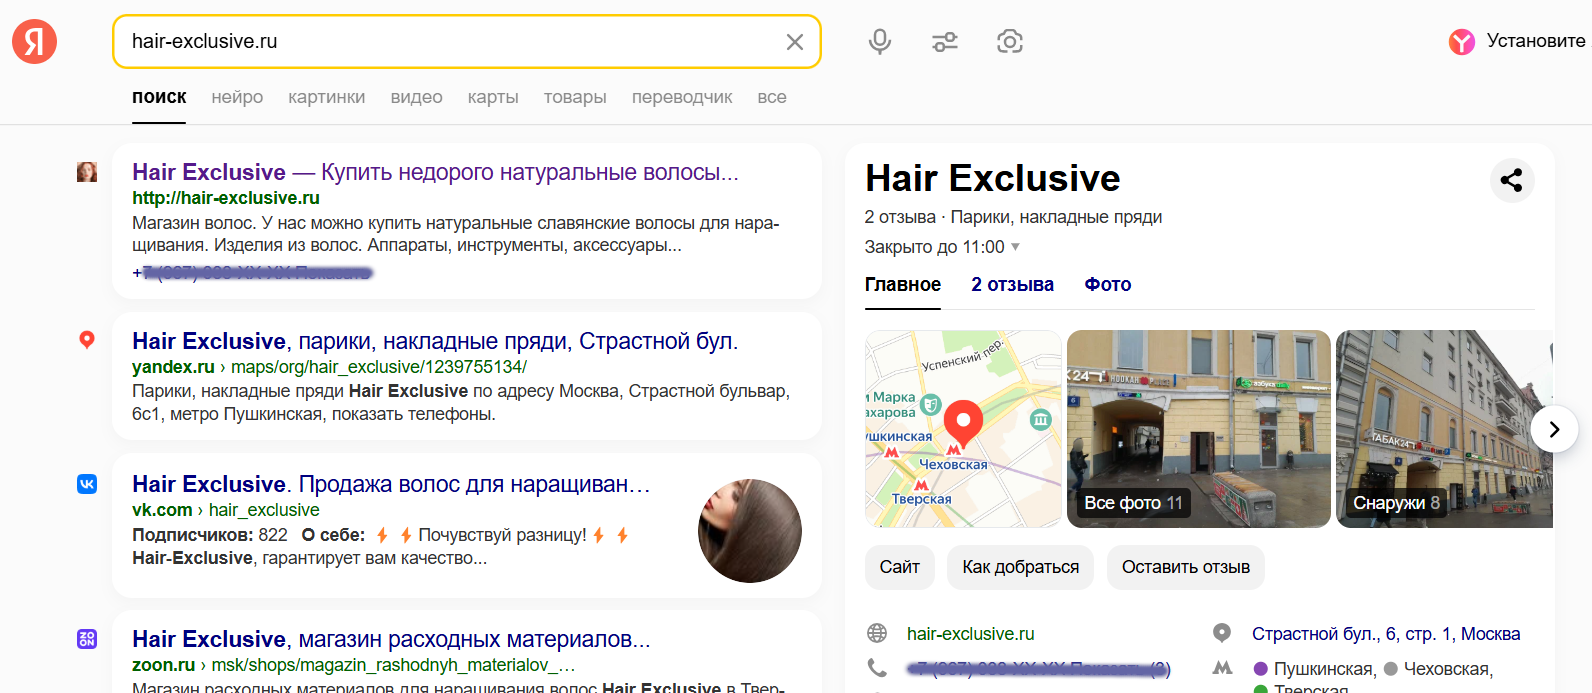Click the Оставить отзыв button
1592x693 pixels.
(x=1186, y=567)
